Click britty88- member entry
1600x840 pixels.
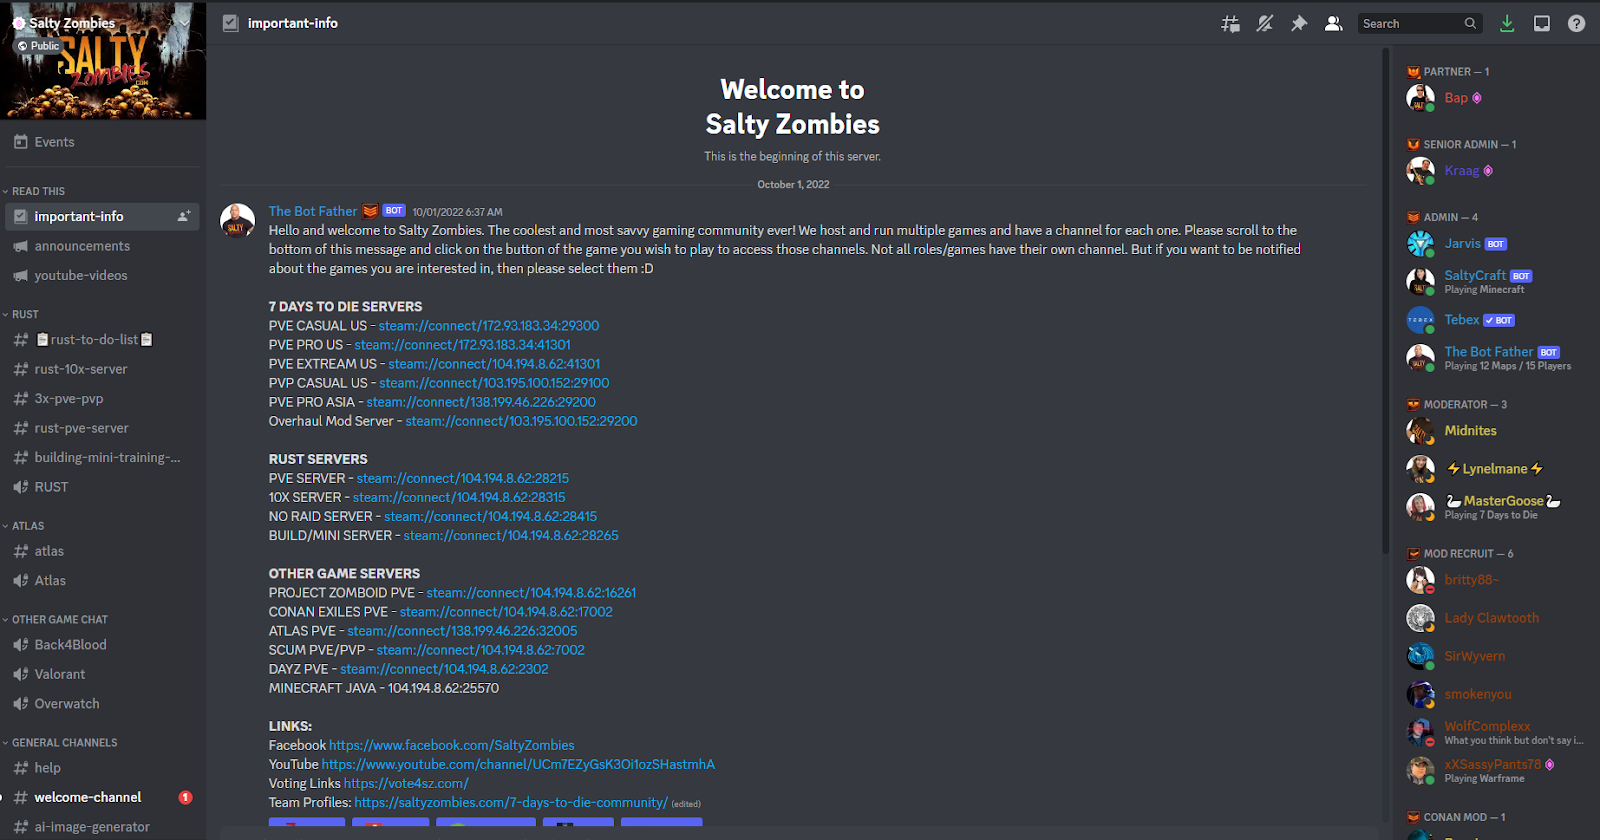(x=1495, y=580)
